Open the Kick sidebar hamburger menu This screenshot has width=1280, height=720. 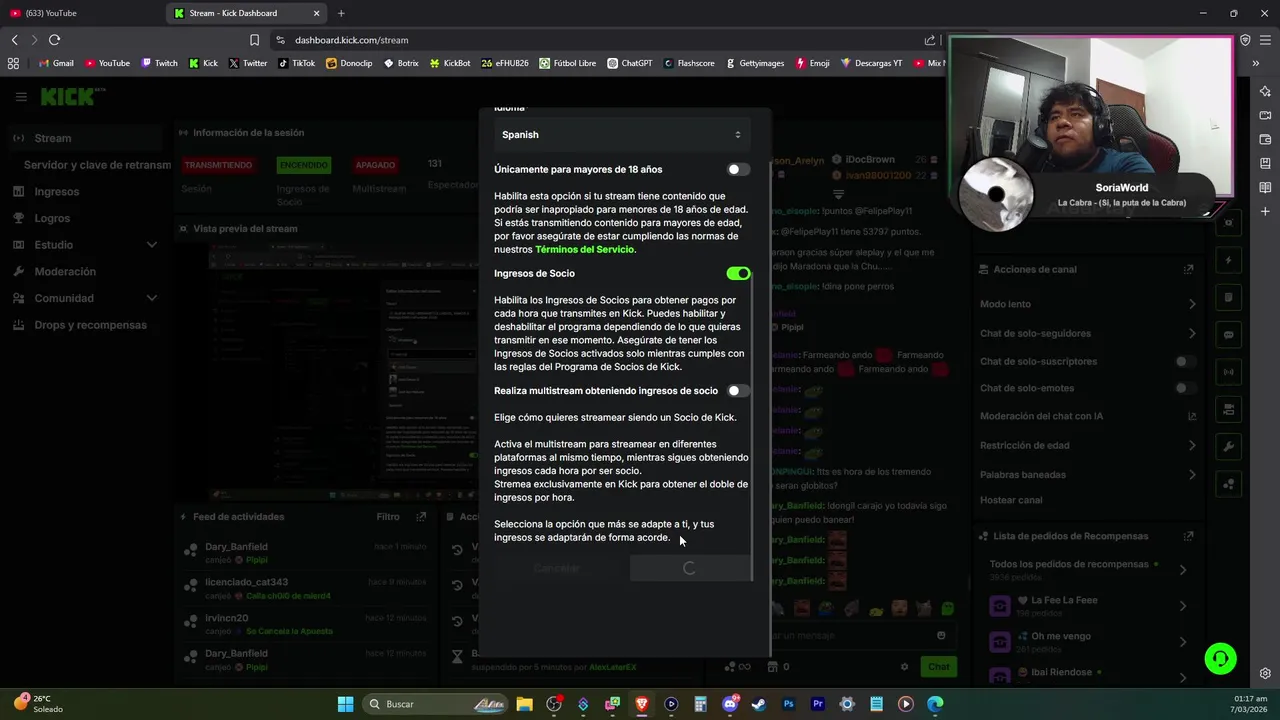pyautogui.click(x=21, y=97)
